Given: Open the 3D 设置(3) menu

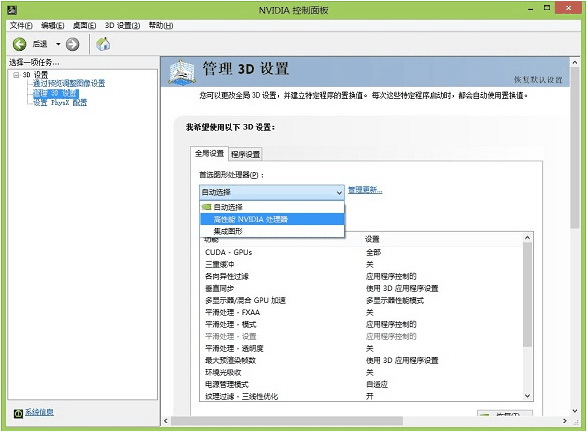Looking at the screenshot, I should [122, 25].
